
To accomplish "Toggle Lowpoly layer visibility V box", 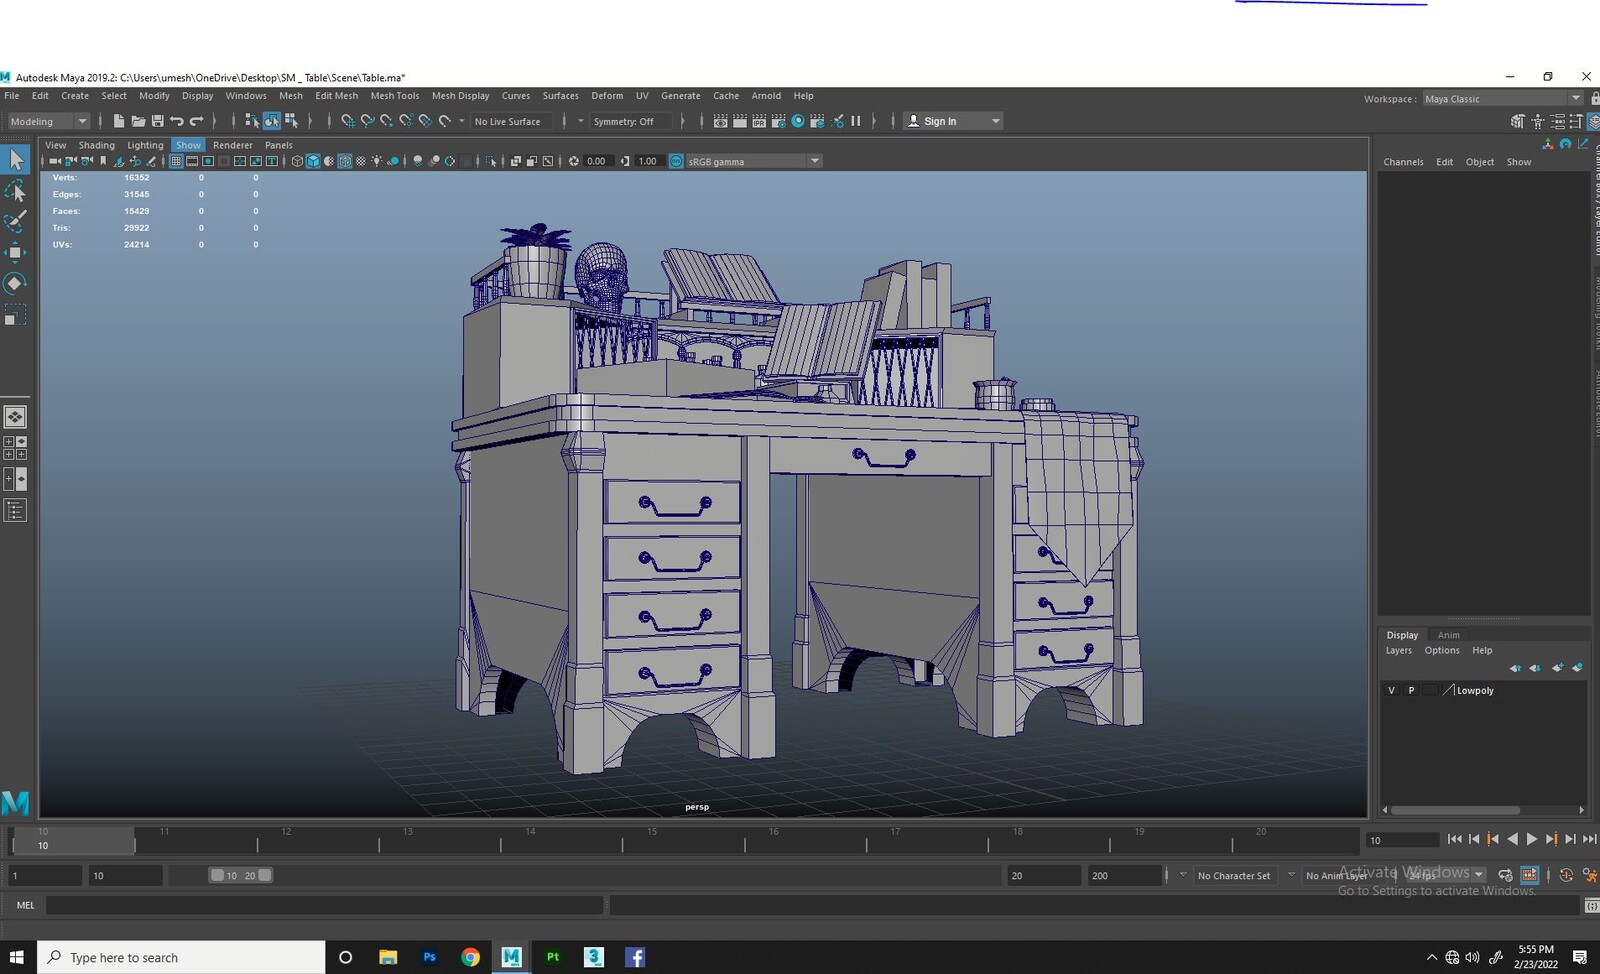I will pos(1391,690).
